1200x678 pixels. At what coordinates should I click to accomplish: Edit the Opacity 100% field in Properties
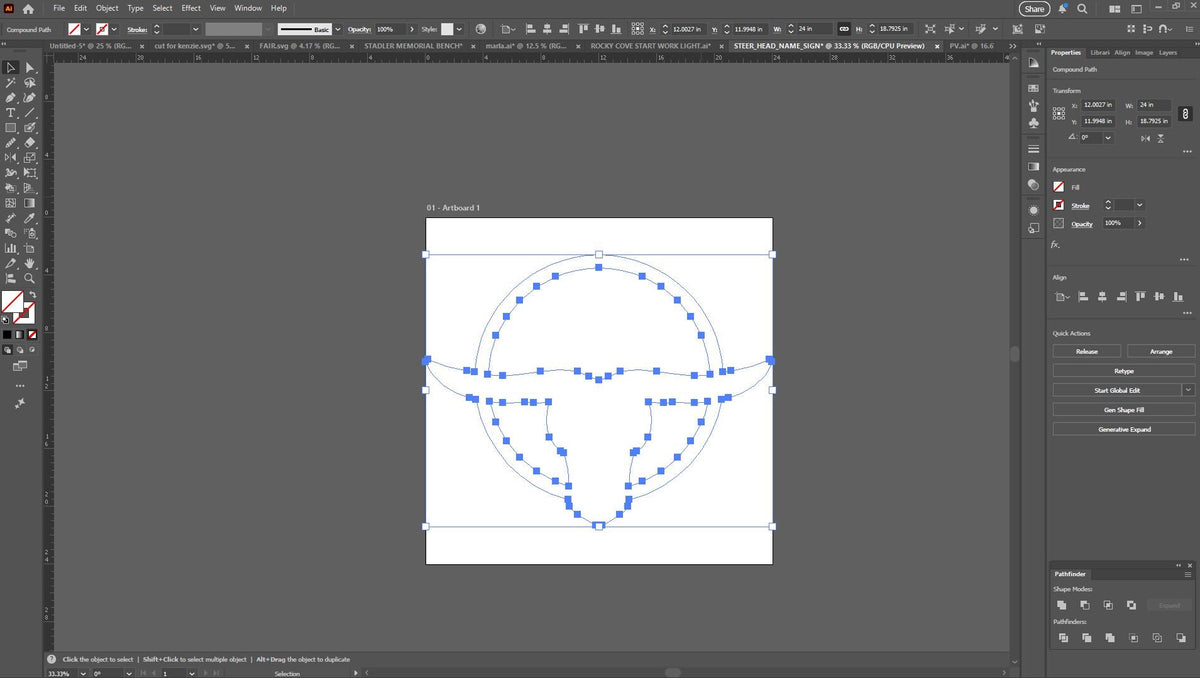pyautogui.click(x=1116, y=223)
